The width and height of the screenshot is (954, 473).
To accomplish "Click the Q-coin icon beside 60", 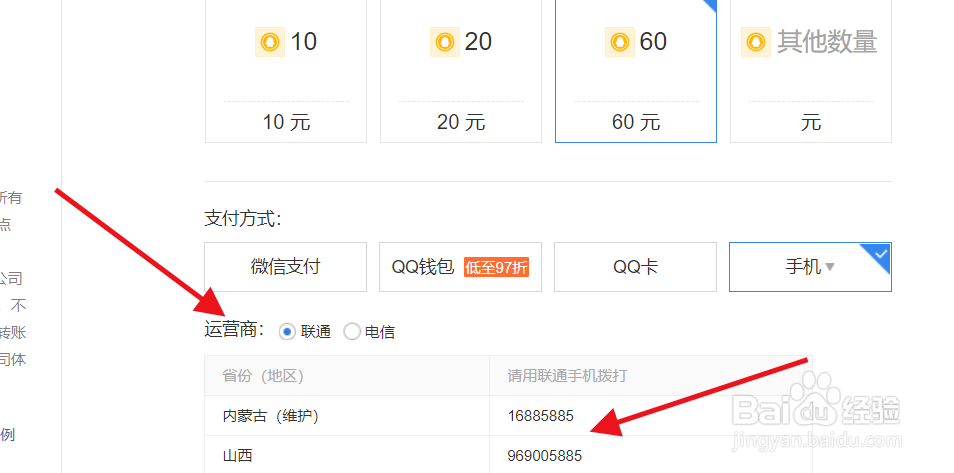I will (620, 42).
